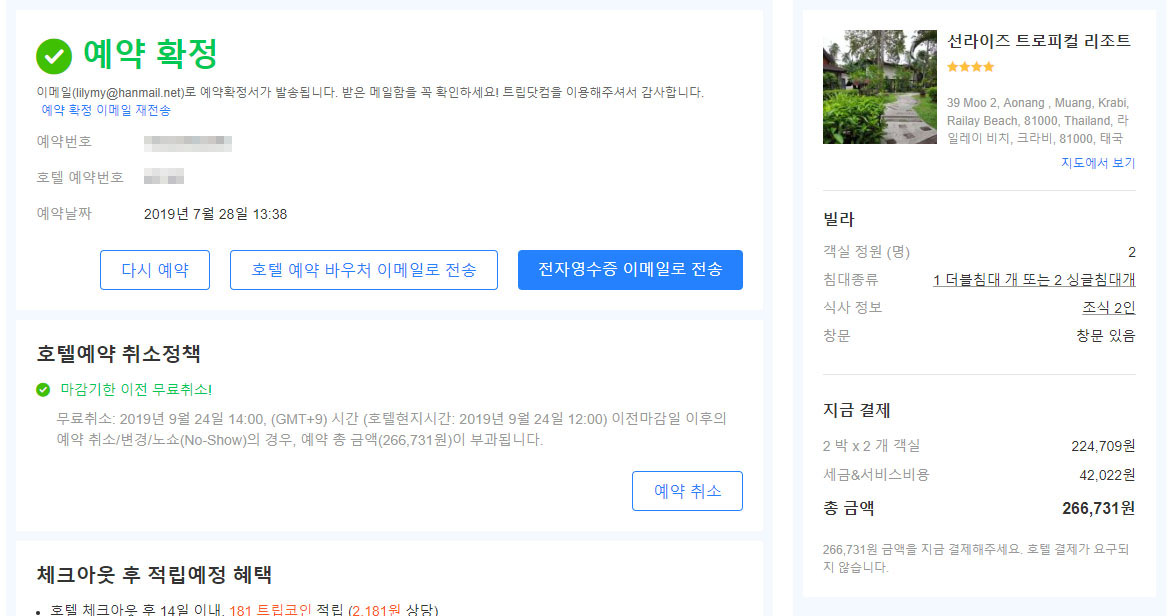Click the '총 금액' label
1172x616 pixels.
click(848, 508)
